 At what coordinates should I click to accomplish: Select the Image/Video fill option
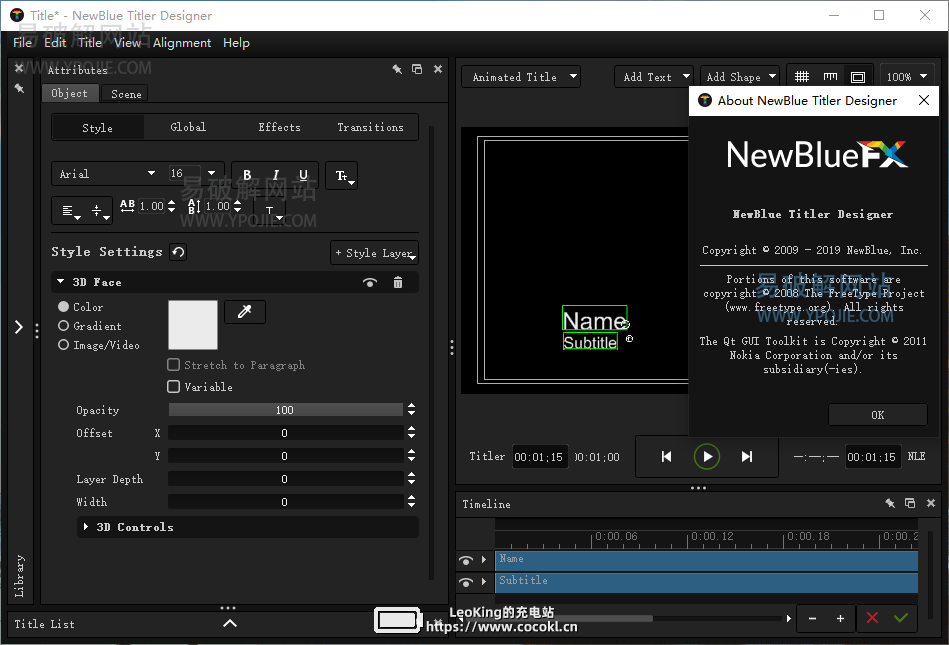pos(64,345)
